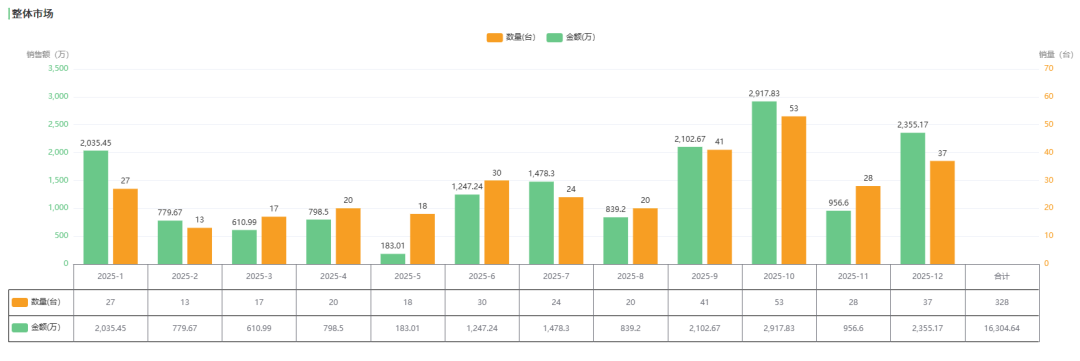The image size is (1080, 361).
Task: Toggle the 金额(万) series in the top legend
Action: click(x=570, y=37)
